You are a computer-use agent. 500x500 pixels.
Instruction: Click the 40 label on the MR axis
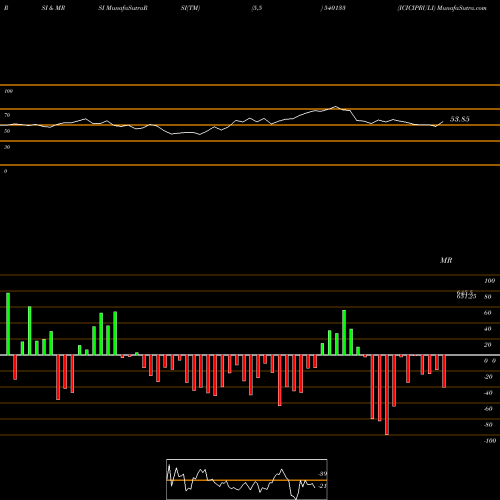pos(488,329)
